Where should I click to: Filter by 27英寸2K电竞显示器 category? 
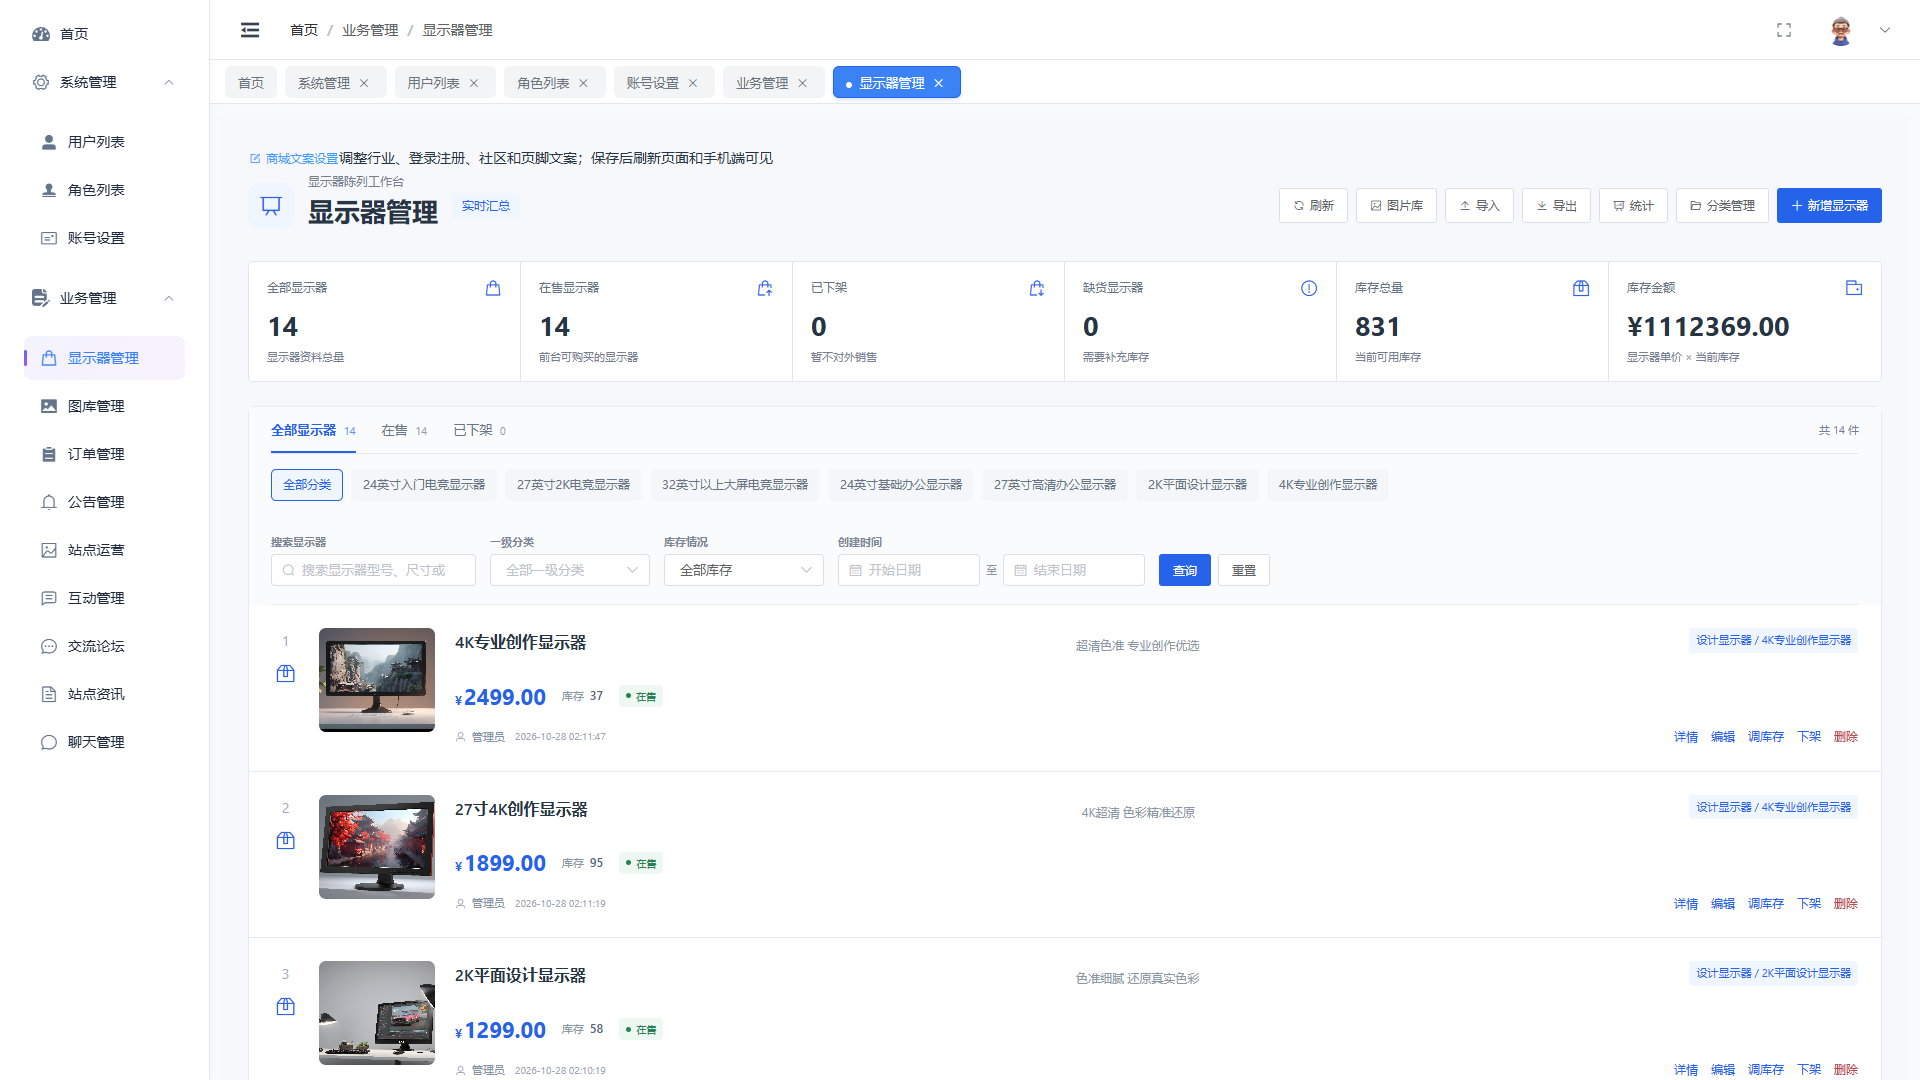click(573, 485)
